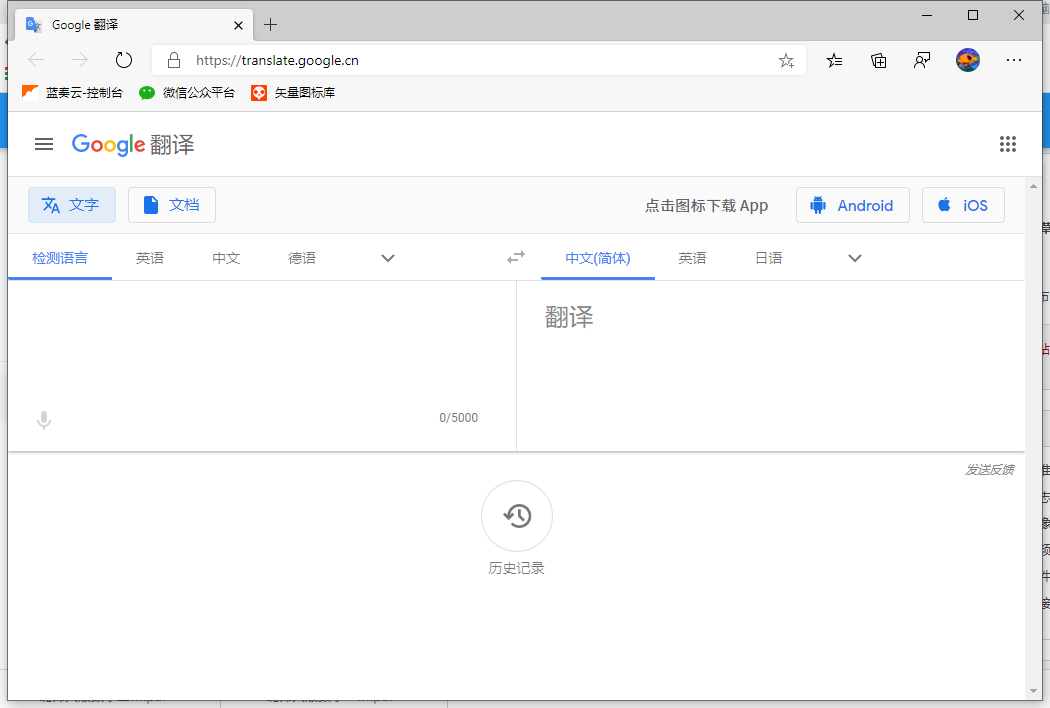Download the iOS app

pos(963,205)
